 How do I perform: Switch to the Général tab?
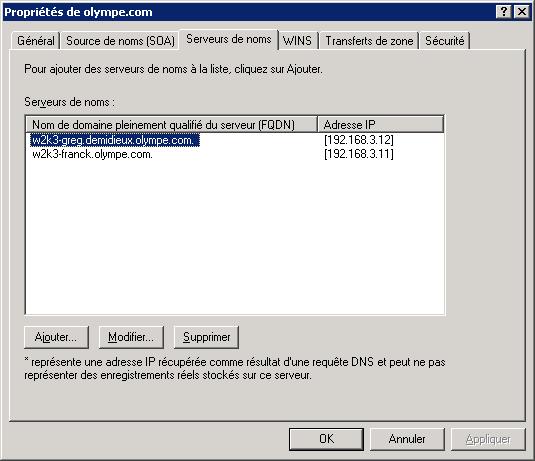pyautogui.click(x=35, y=41)
